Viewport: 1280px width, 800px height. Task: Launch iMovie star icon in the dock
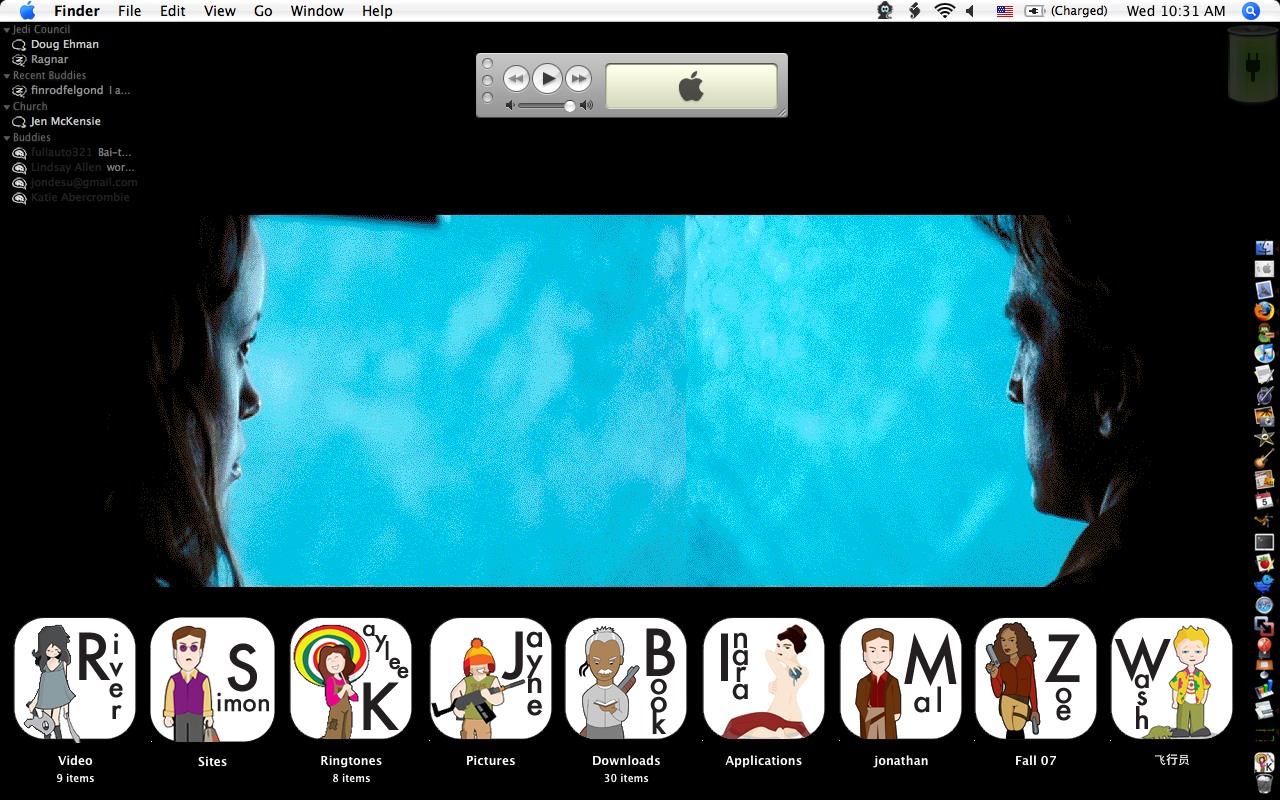pyautogui.click(x=1264, y=437)
